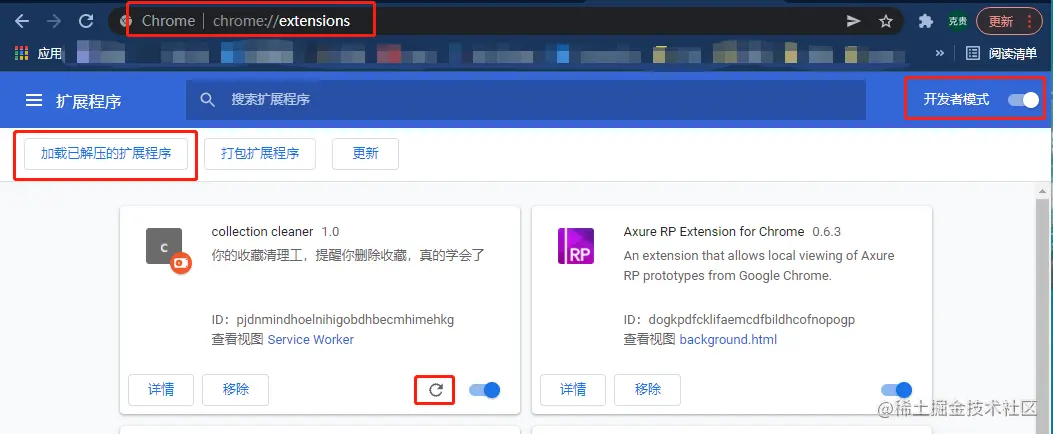Disable the Axure RP Extension toggle
Screen dimensions: 1053x434
897,390
